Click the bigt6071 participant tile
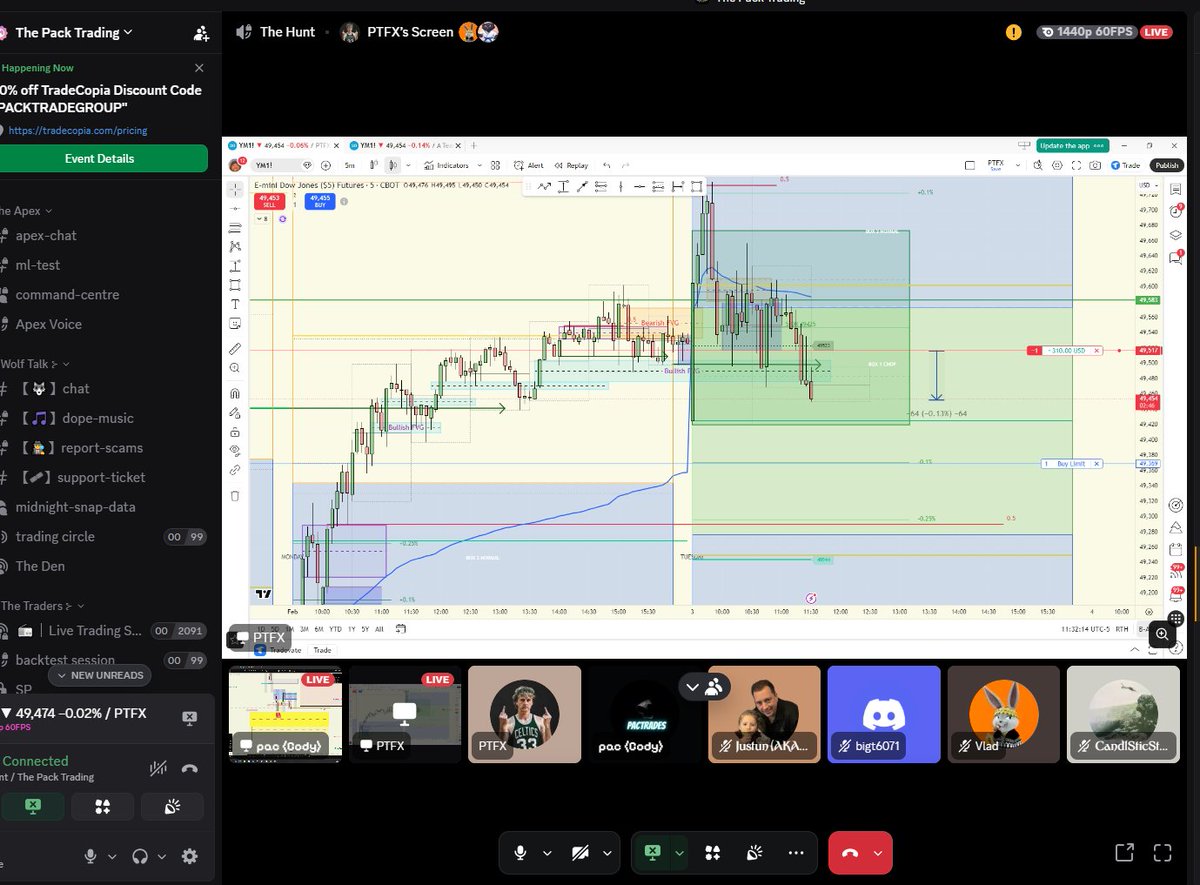 coord(884,715)
